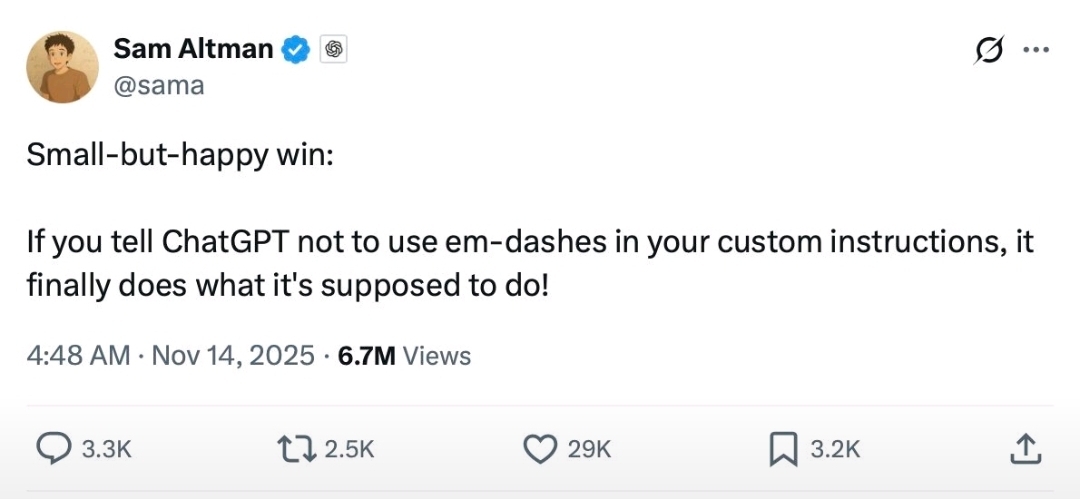The width and height of the screenshot is (1080, 499).
Task: Share the post via the upload arrow icon
Action: pyautogui.click(x=1025, y=450)
